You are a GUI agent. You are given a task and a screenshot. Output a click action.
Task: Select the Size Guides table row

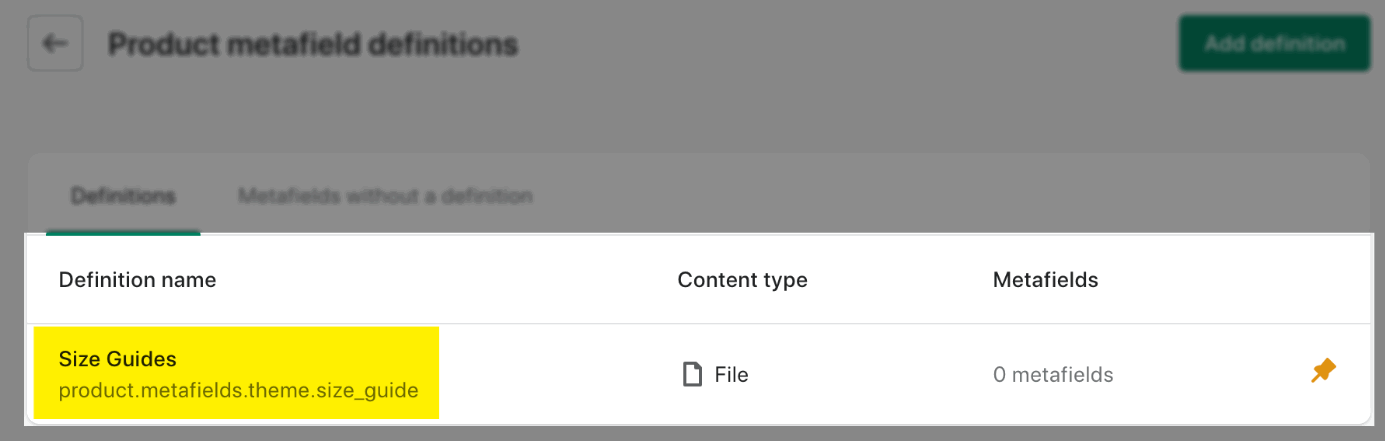coord(698,374)
